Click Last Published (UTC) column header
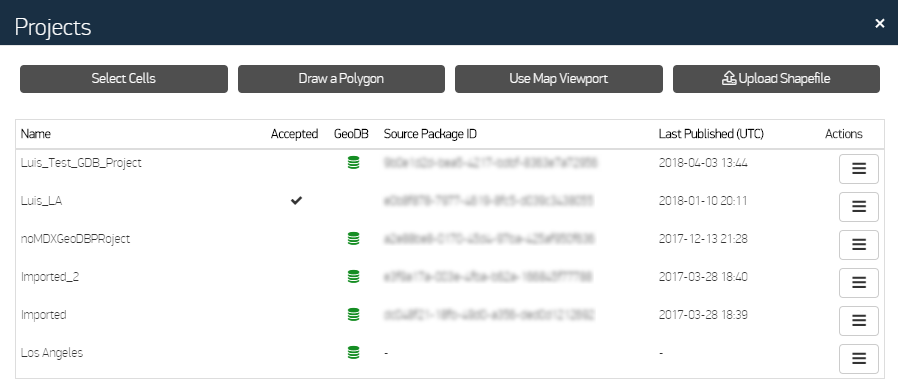 tap(711, 134)
